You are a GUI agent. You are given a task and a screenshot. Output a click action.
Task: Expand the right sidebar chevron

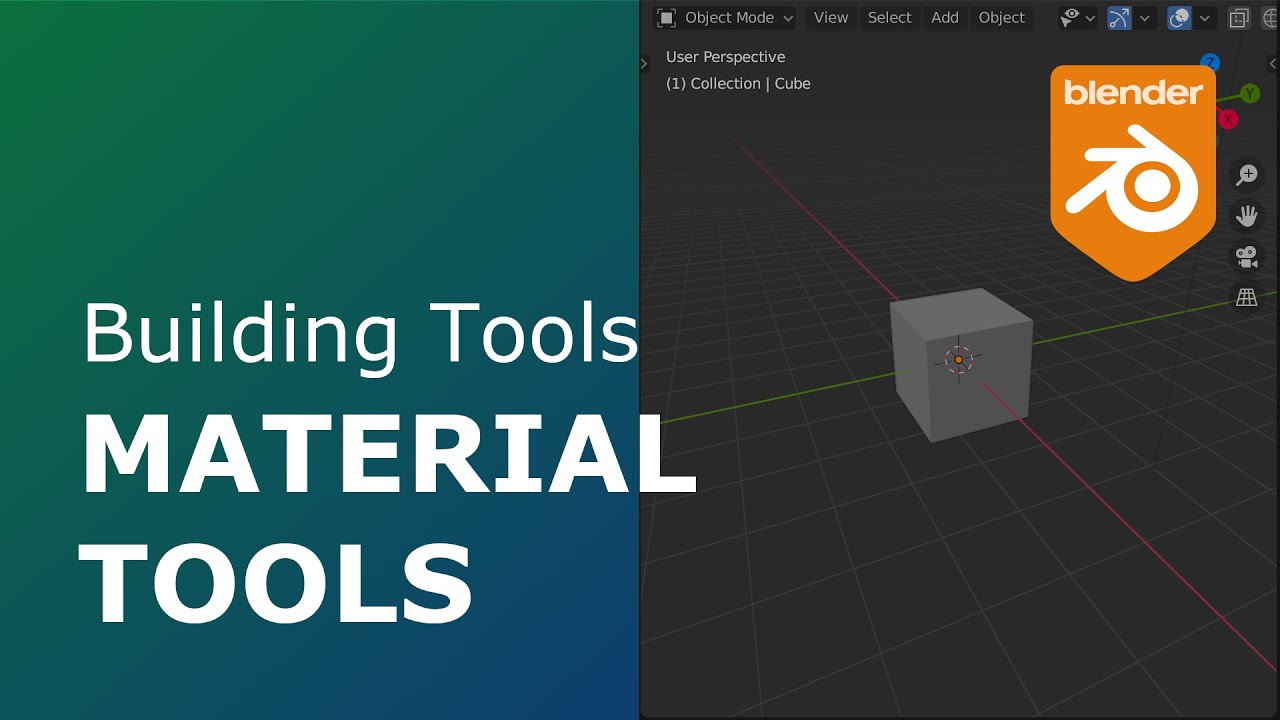pos(1274,63)
